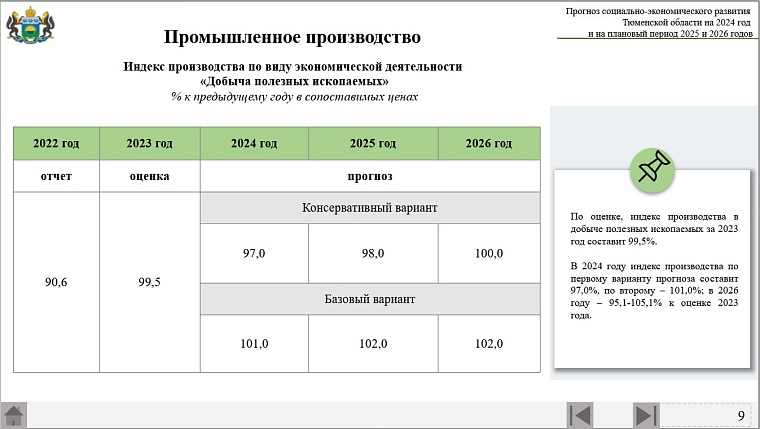Viewport: 760px width, 429px height.
Task: Click the 2026 base value 102,0
Action: pos(489,344)
